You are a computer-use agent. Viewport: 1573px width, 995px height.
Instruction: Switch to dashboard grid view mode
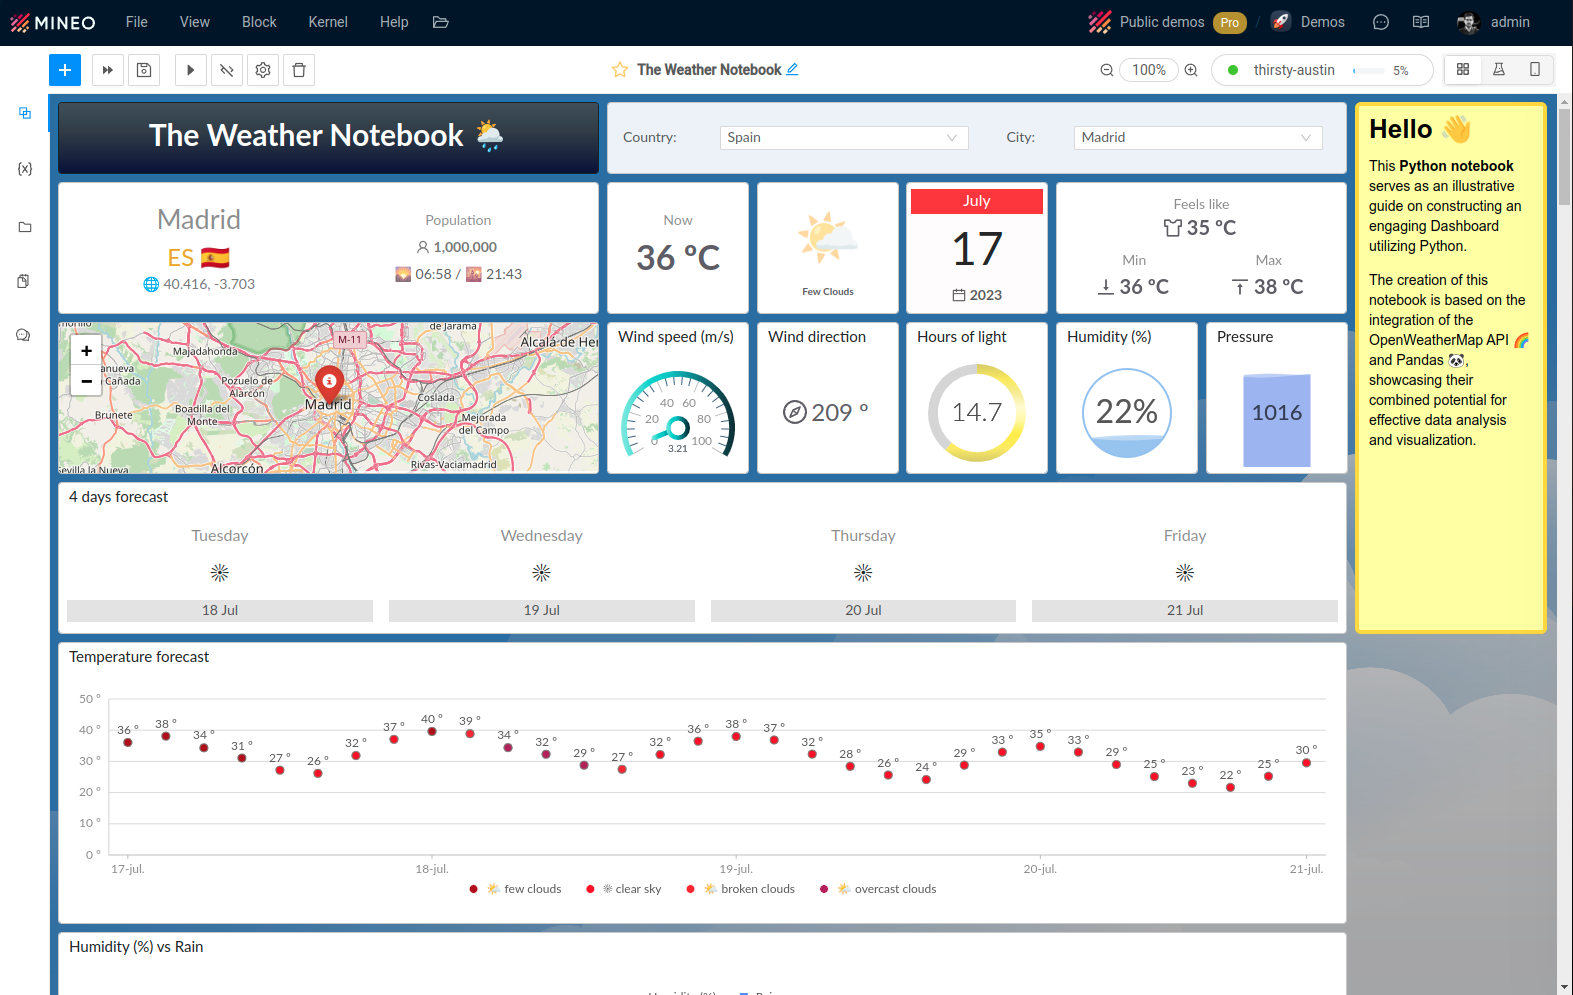pos(1463,69)
